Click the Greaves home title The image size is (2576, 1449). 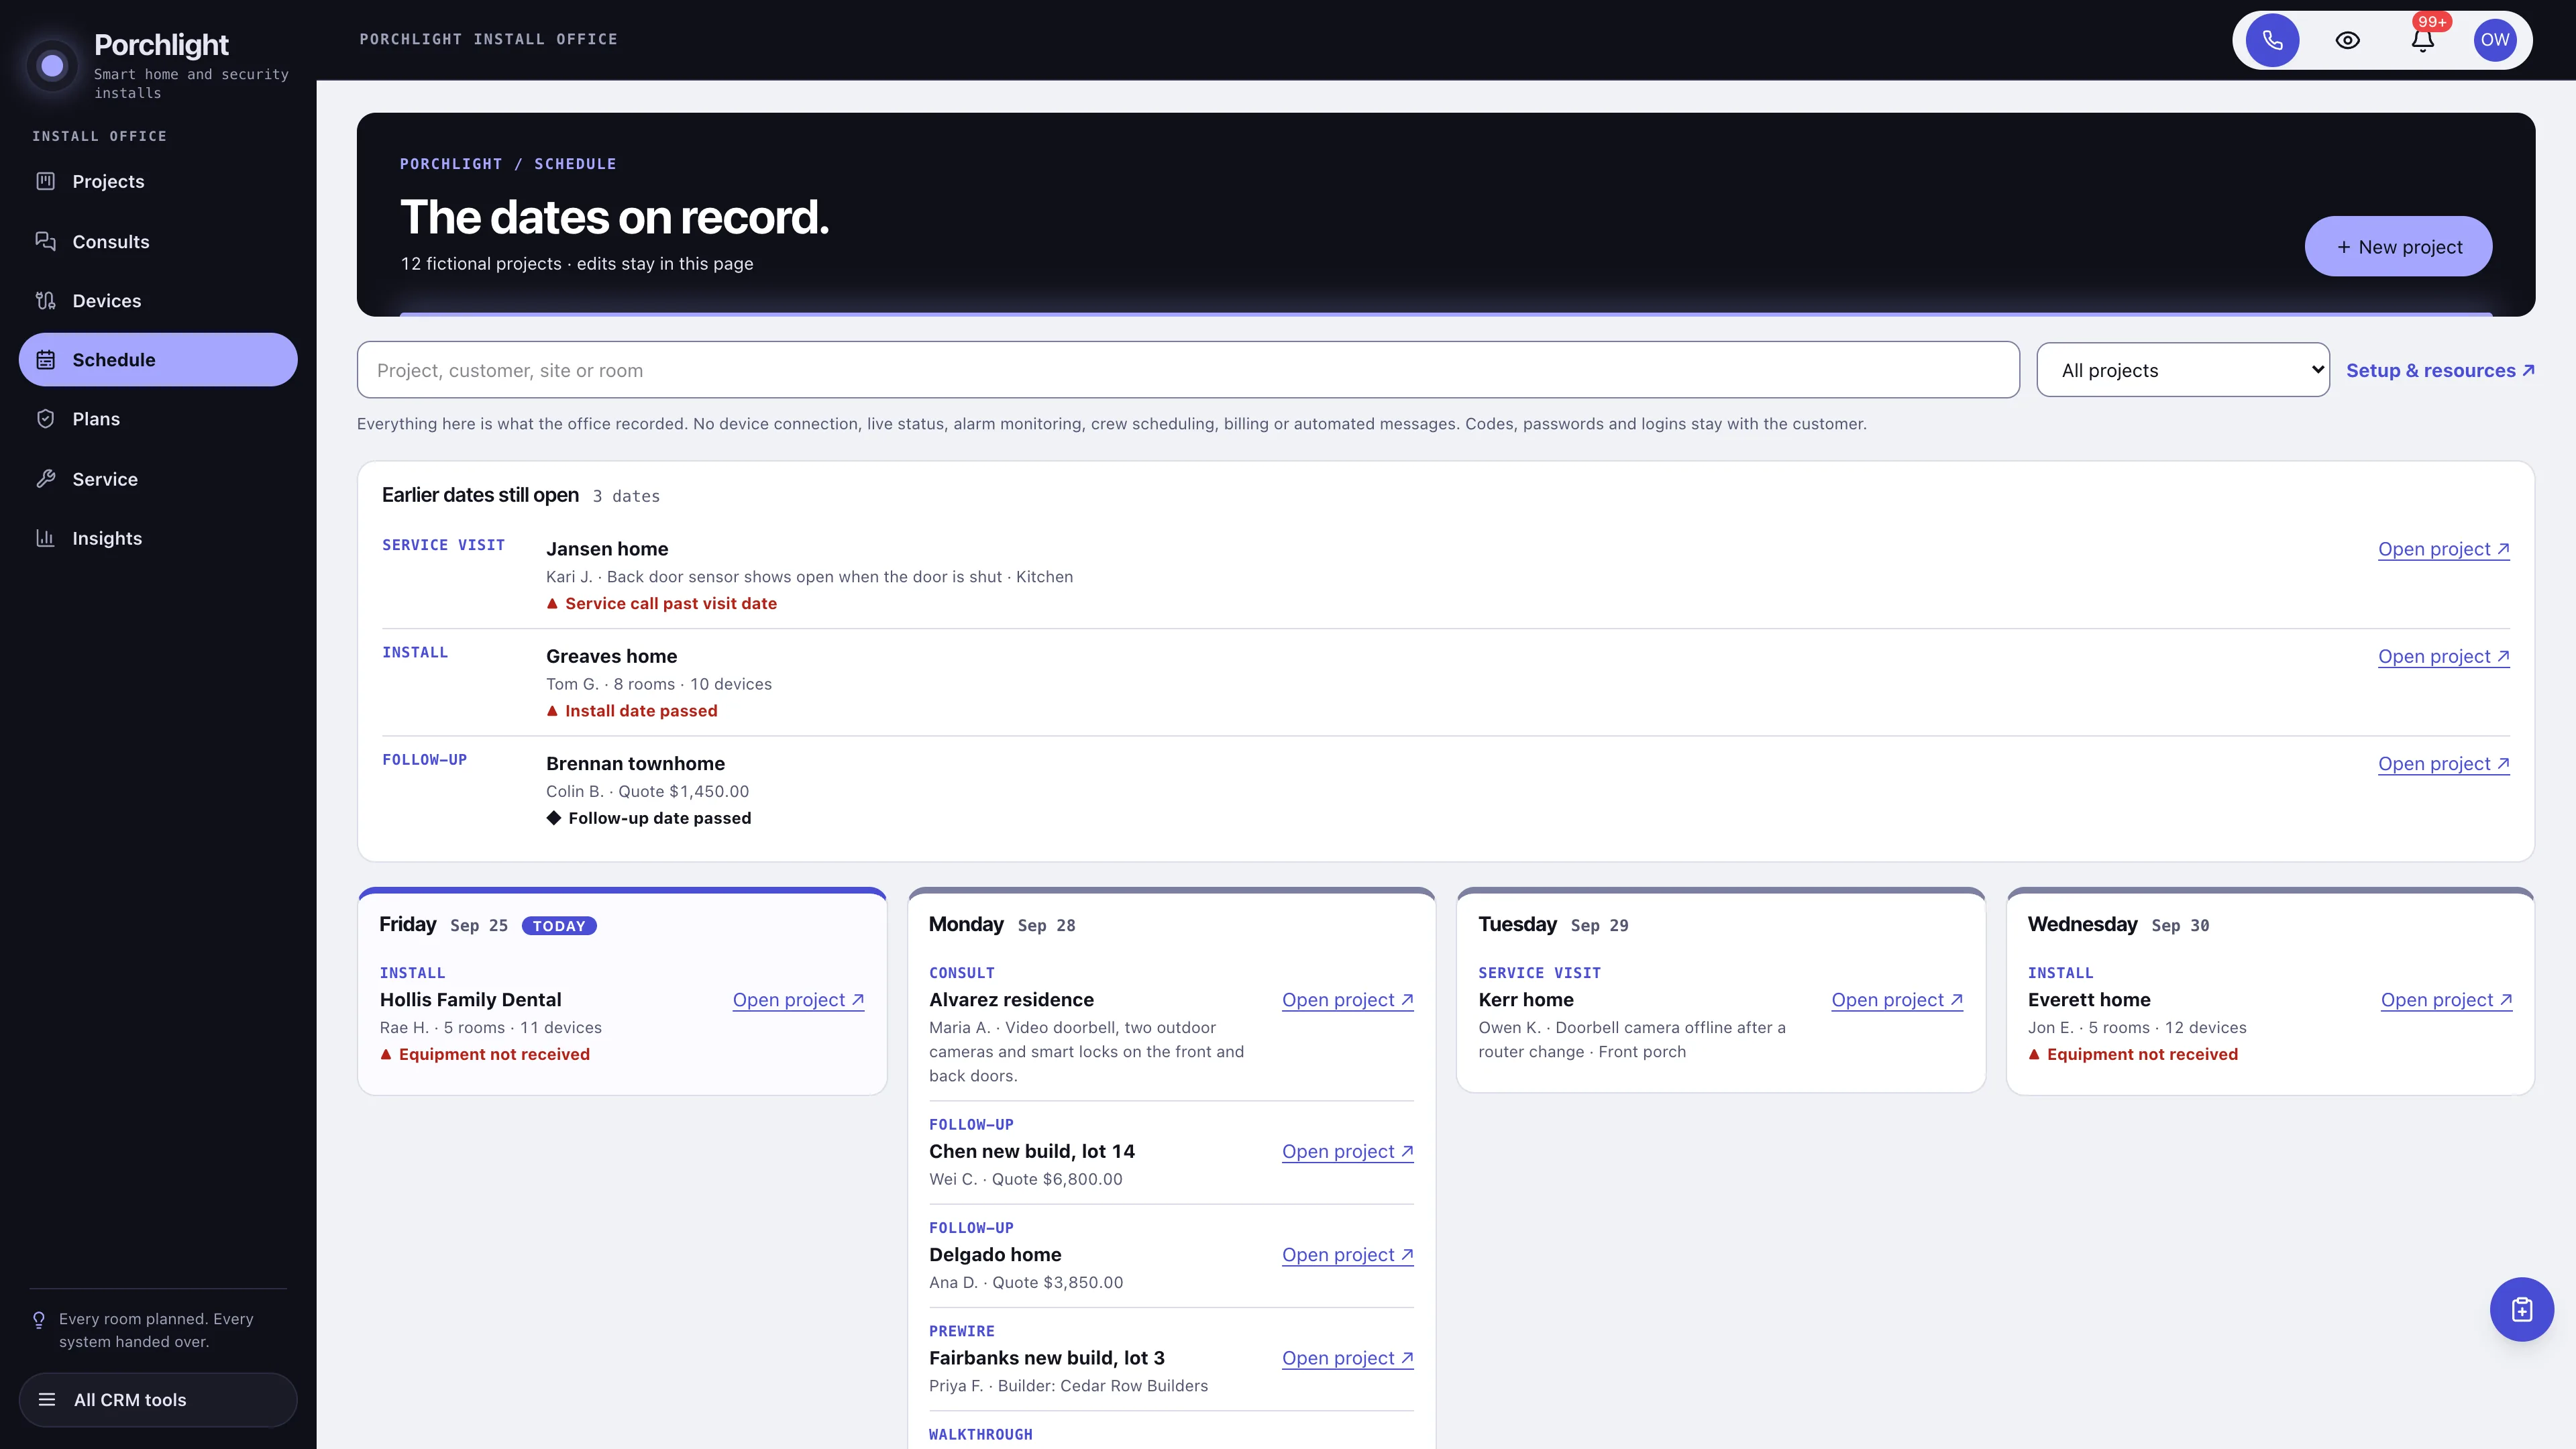(611, 656)
